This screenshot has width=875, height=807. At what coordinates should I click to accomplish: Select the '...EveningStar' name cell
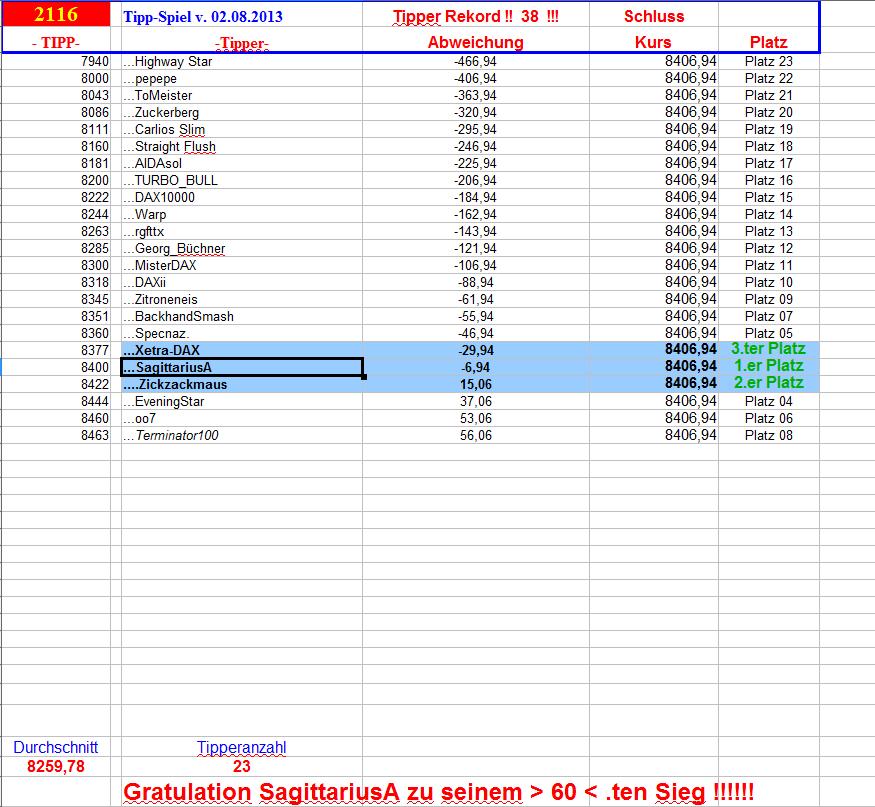[242, 402]
